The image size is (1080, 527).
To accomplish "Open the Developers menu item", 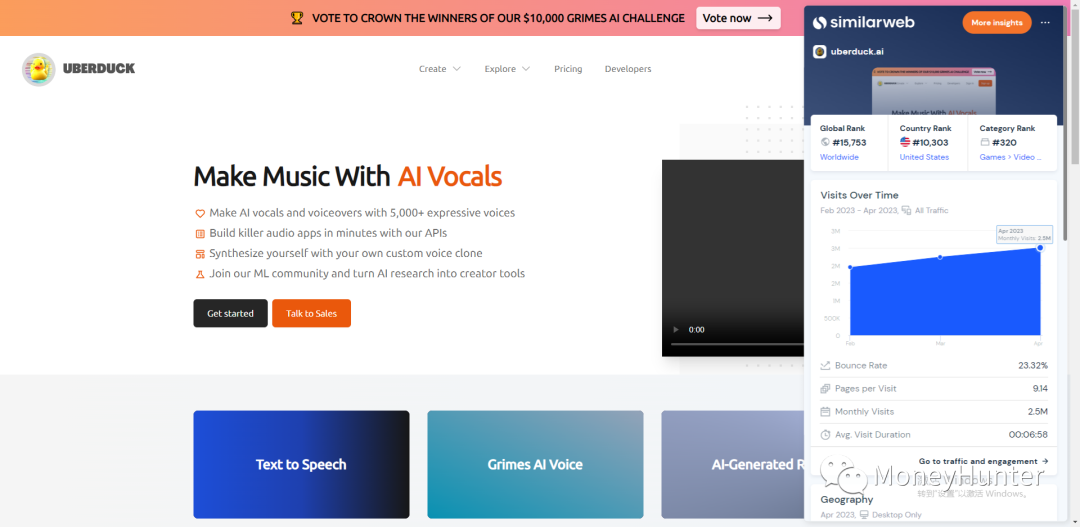I will coord(628,69).
